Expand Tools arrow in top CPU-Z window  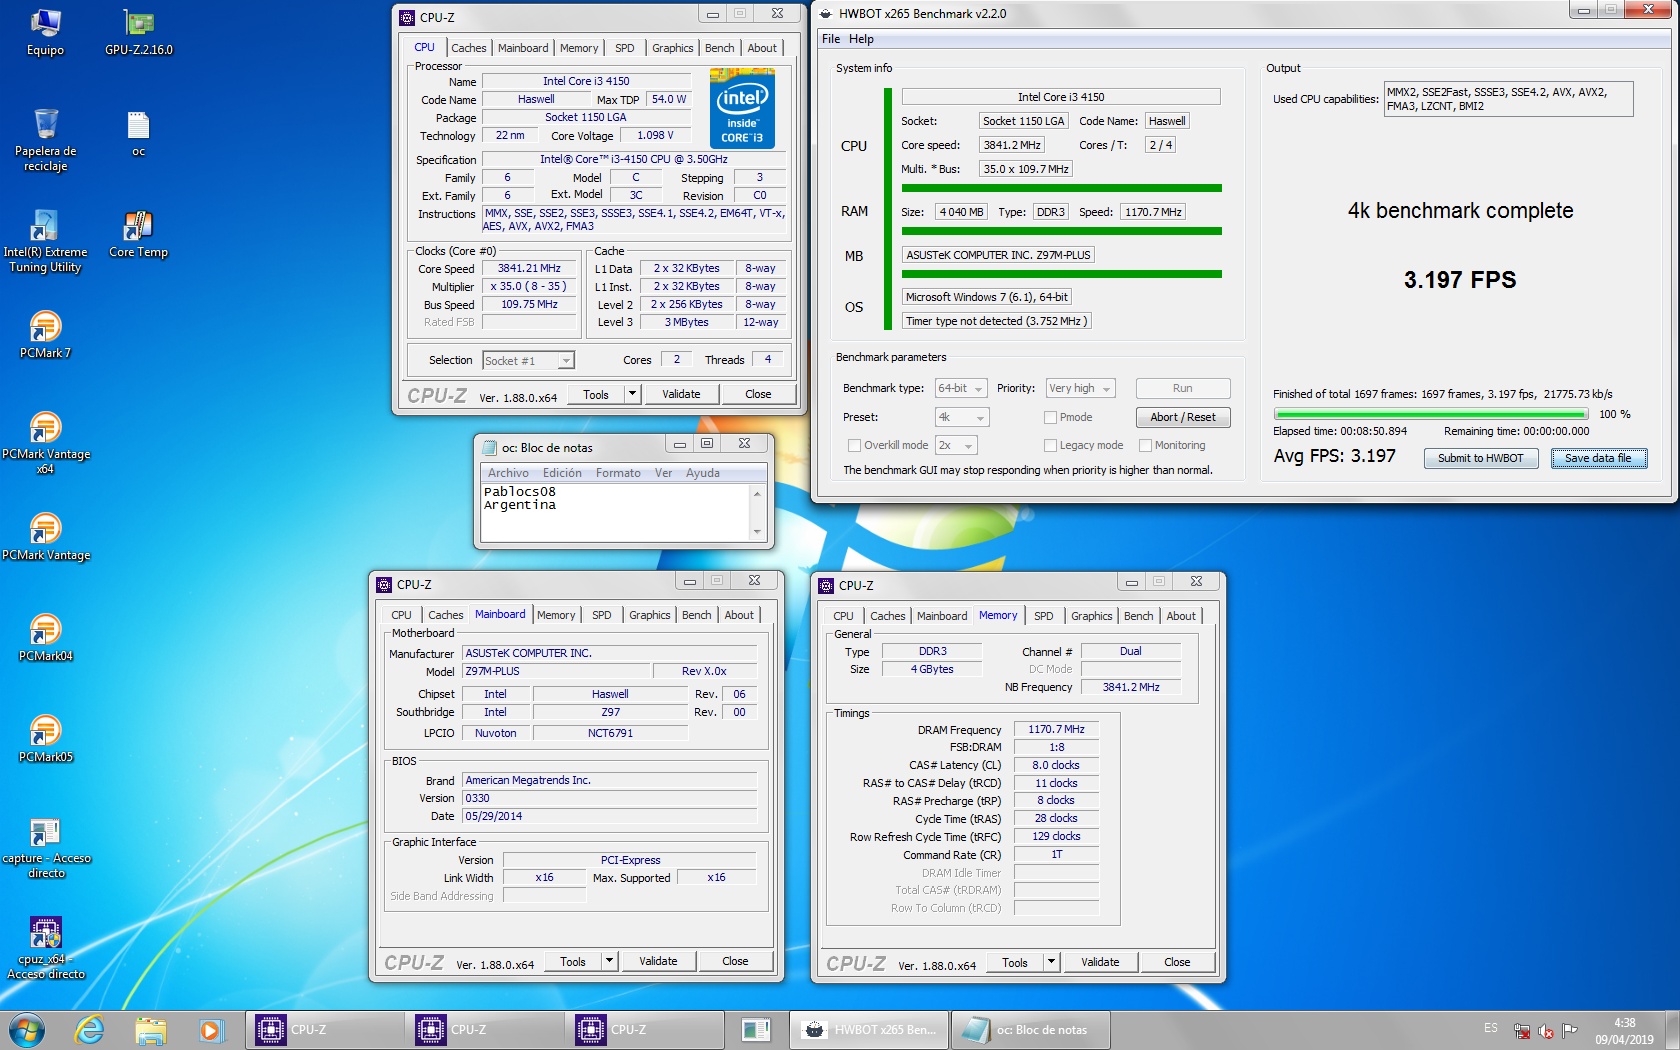[x=632, y=394]
